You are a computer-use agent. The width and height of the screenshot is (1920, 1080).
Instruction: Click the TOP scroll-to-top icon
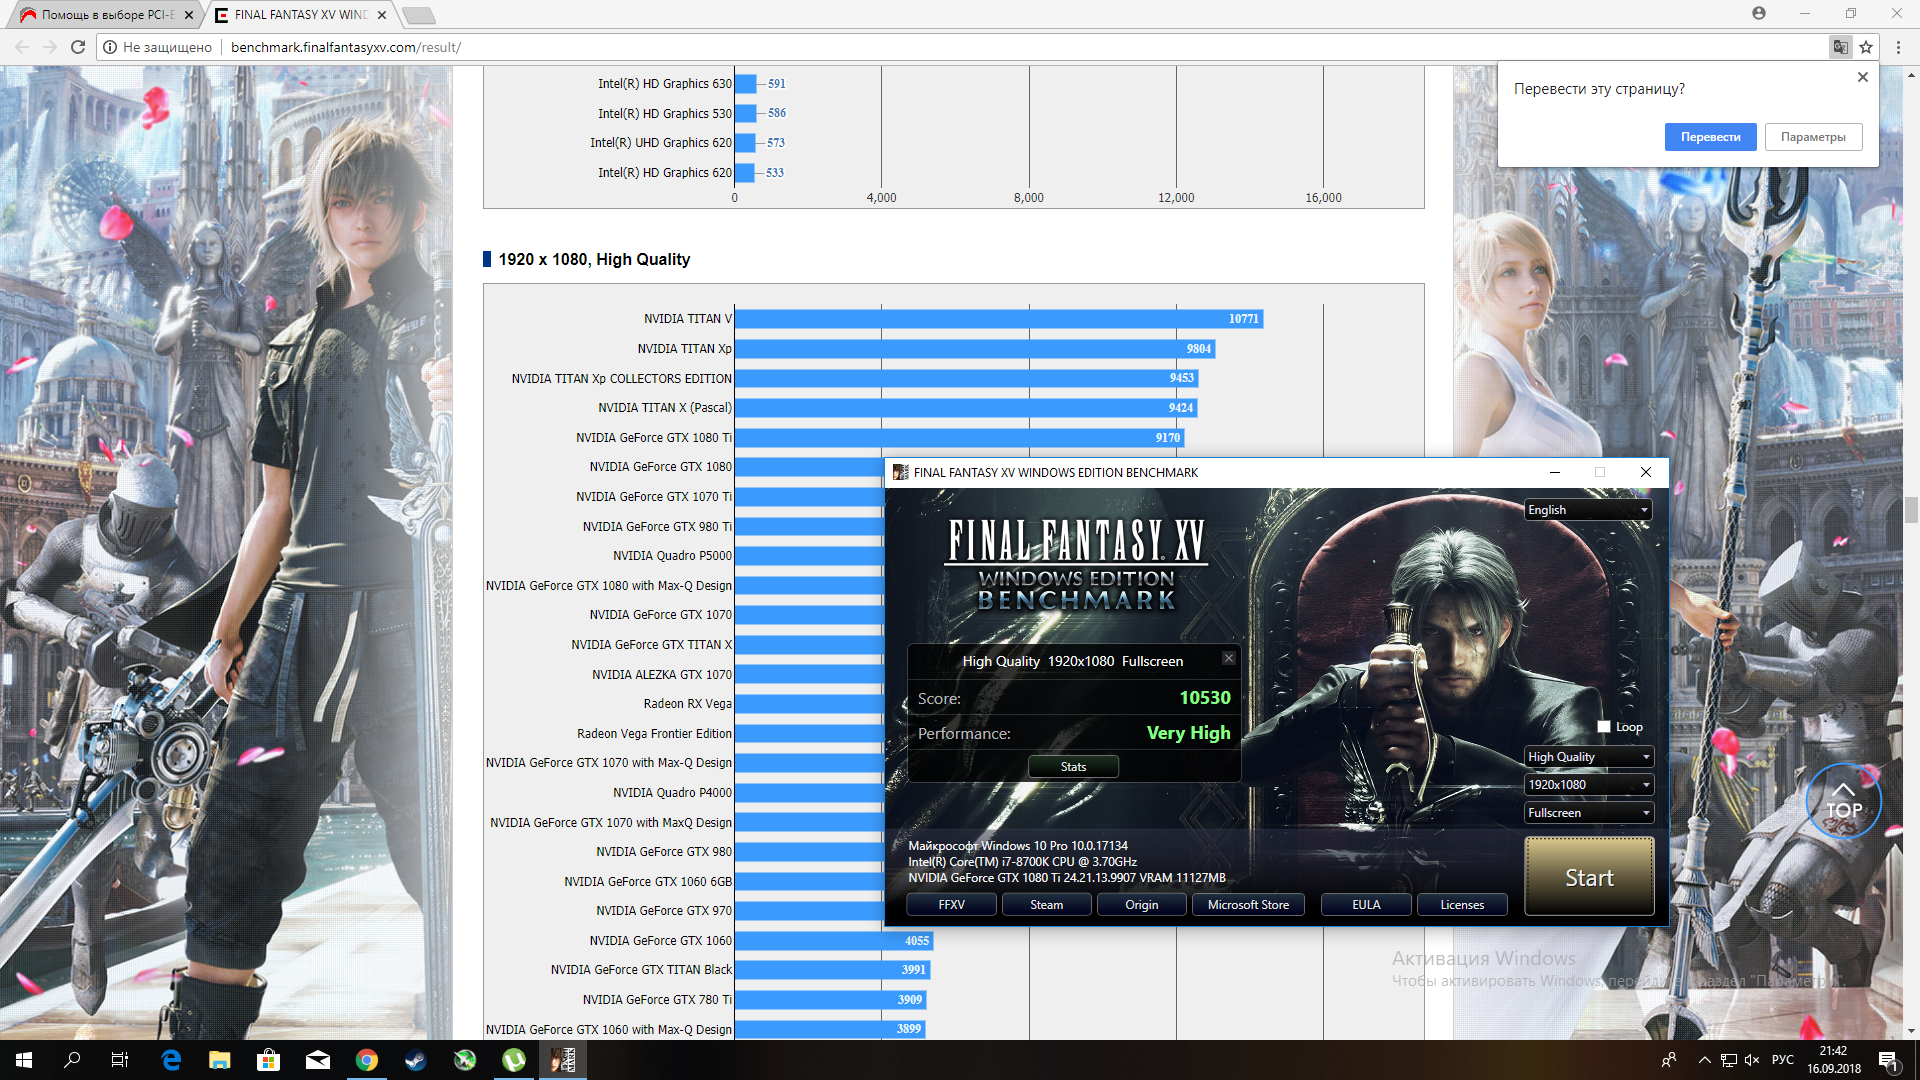tap(1843, 801)
